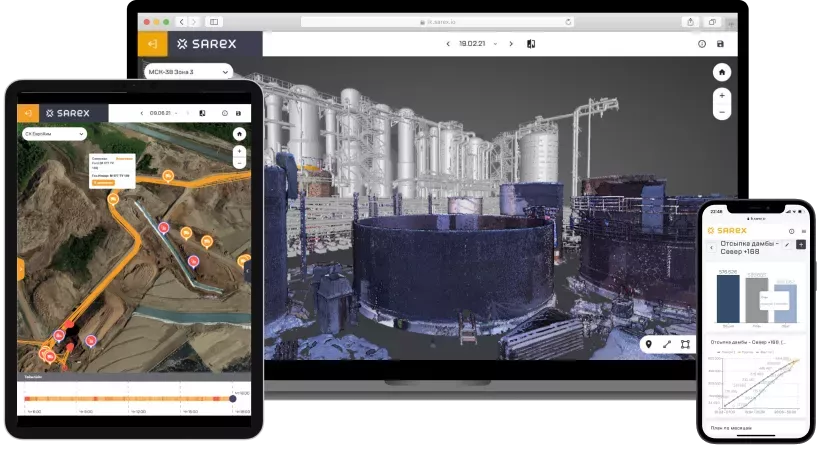Zoom in the 3D viewer with the plus button
The image size is (820, 455).
722,97
